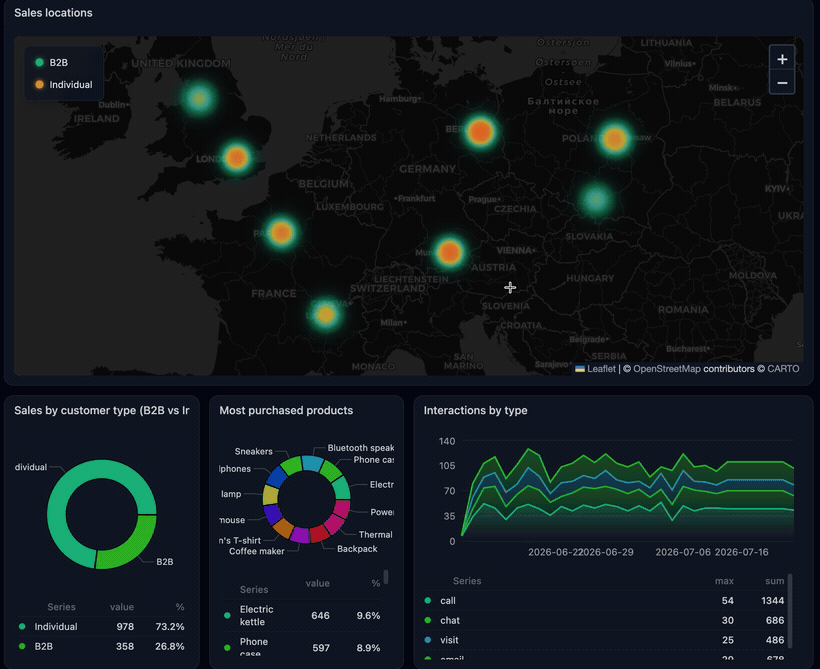
Task: Click the Phone case percentage 8.9%
Action: pyautogui.click(x=368, y=648)
